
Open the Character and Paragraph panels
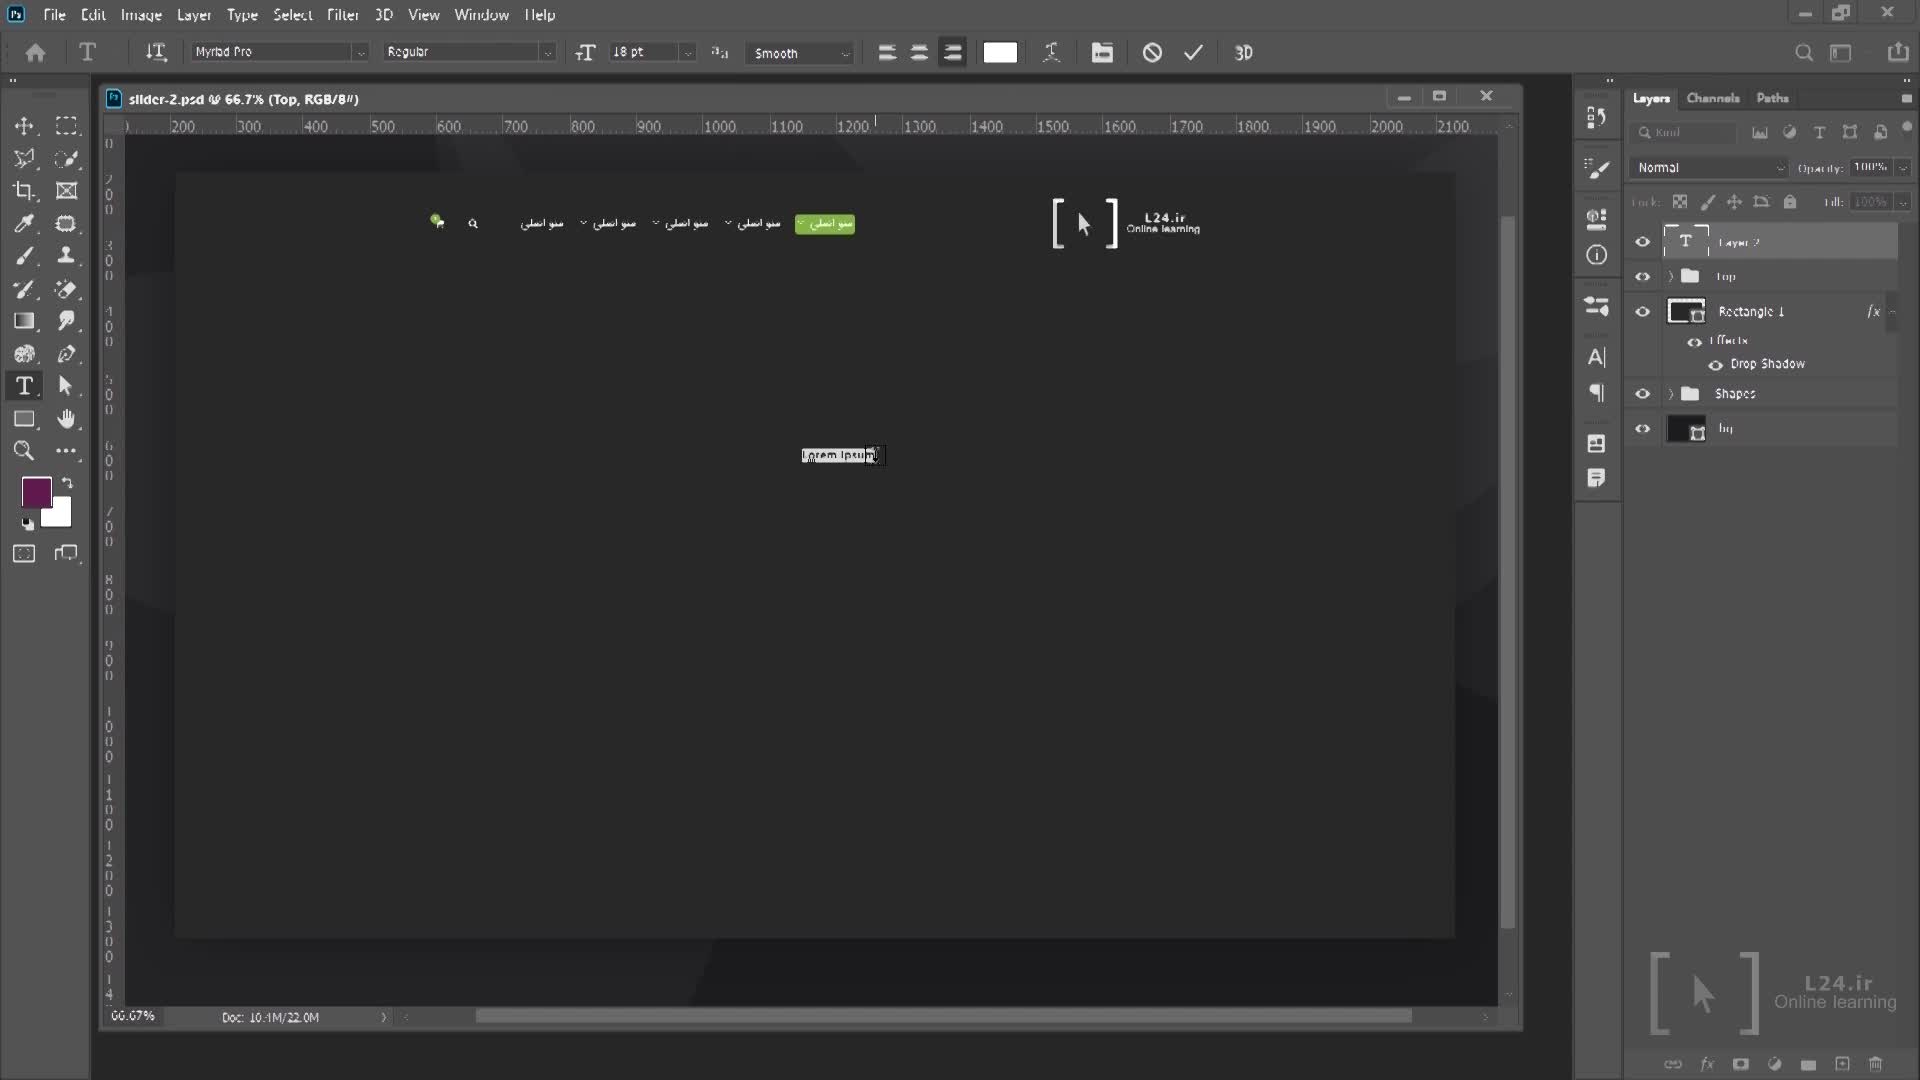[x=1102, y=53]
